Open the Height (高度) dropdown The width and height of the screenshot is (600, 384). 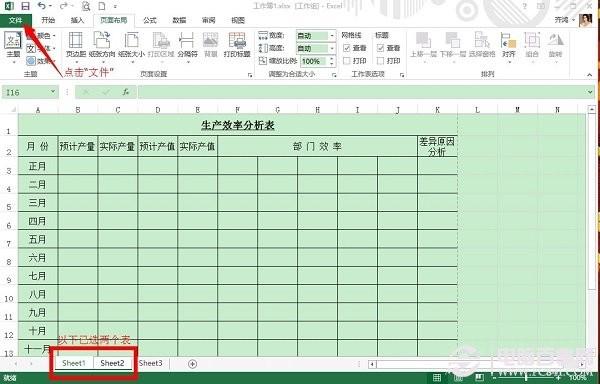[332, 49]
